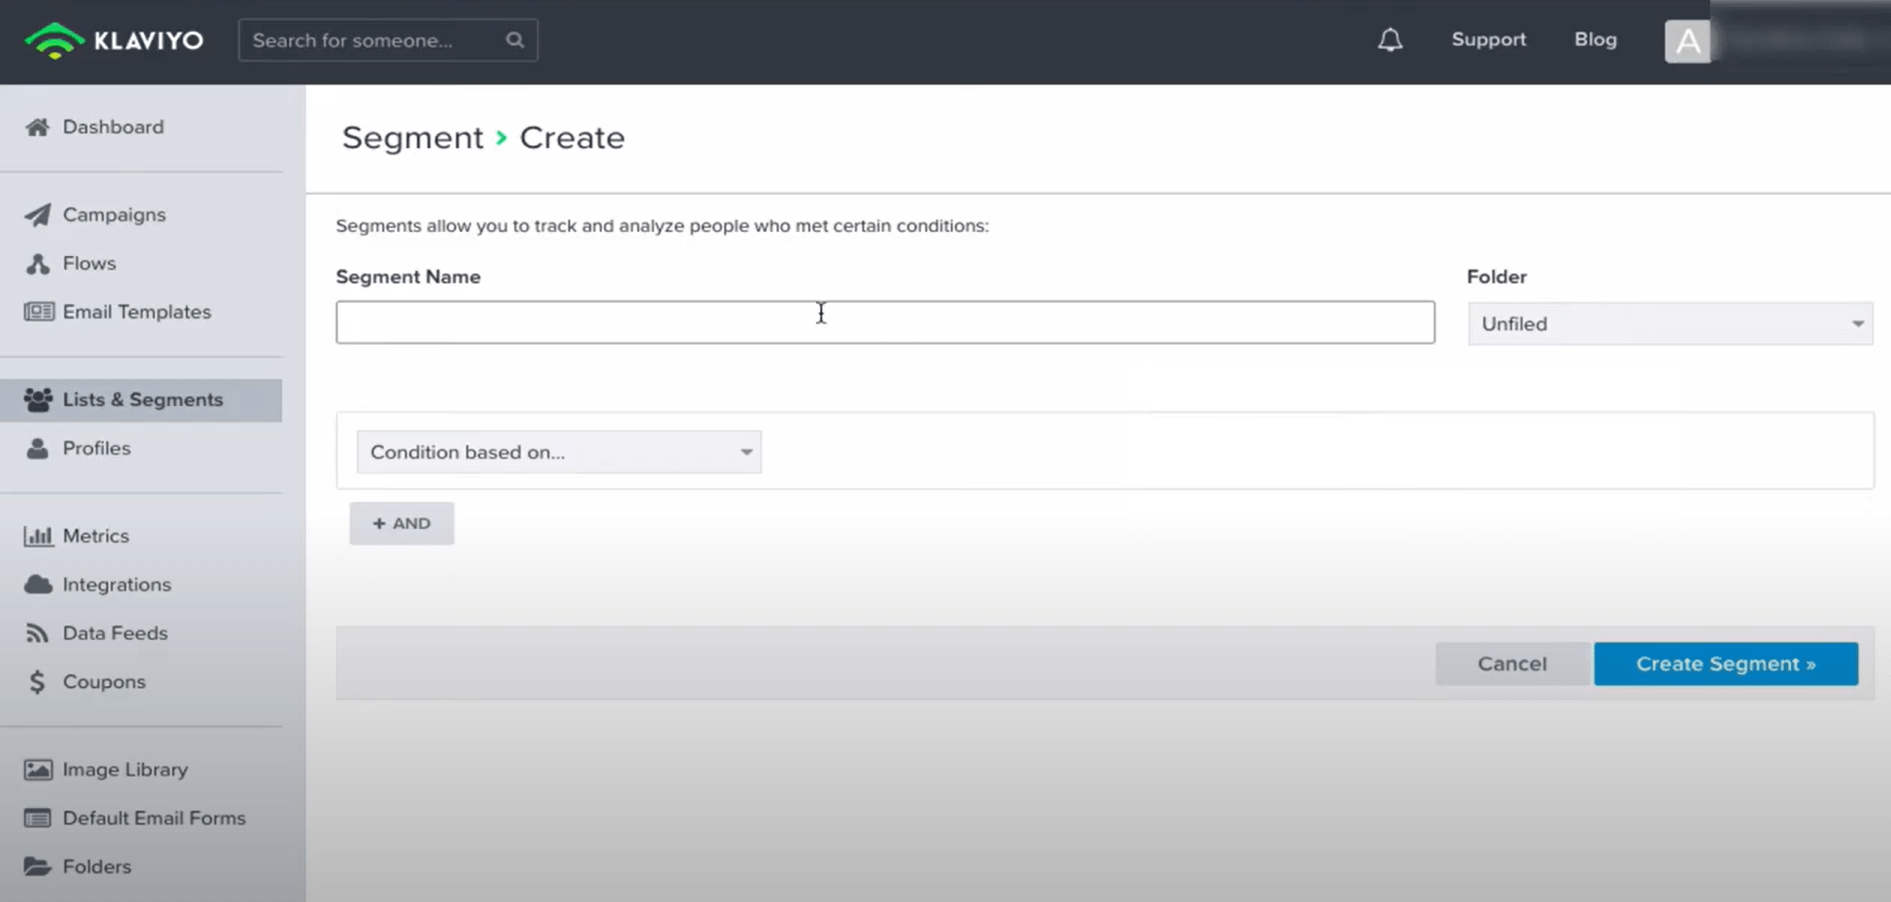Navigate to Folders
Image resolution: width=1891 pixels, height=902 pixels.
(x=97, y=867)
